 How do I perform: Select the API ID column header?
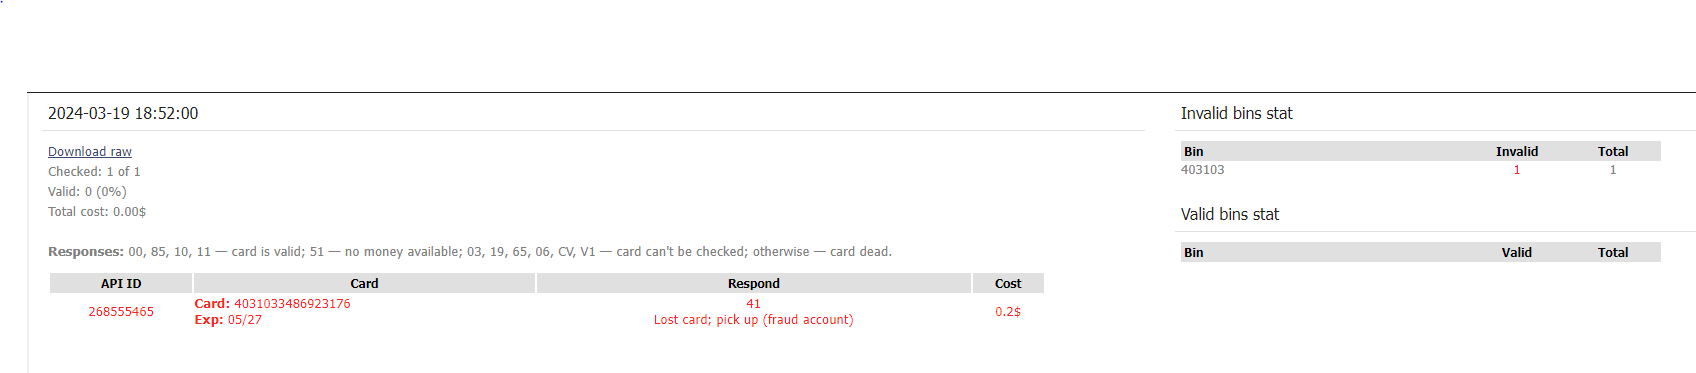click(121, 284)
